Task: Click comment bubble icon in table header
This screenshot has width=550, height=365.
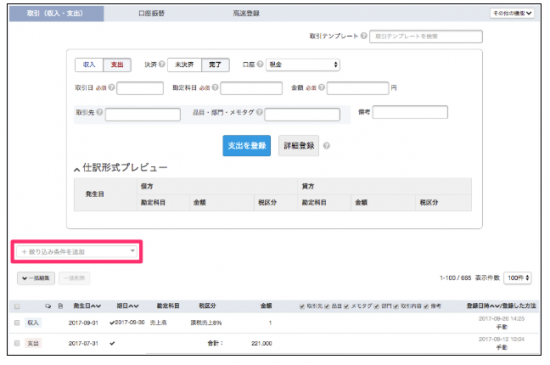Action: tap(48, 306)
